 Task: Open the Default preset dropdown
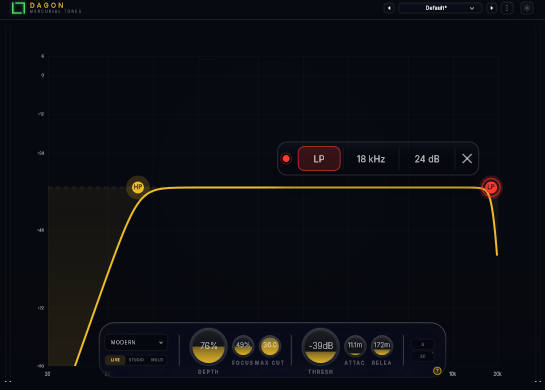point(440,8)
